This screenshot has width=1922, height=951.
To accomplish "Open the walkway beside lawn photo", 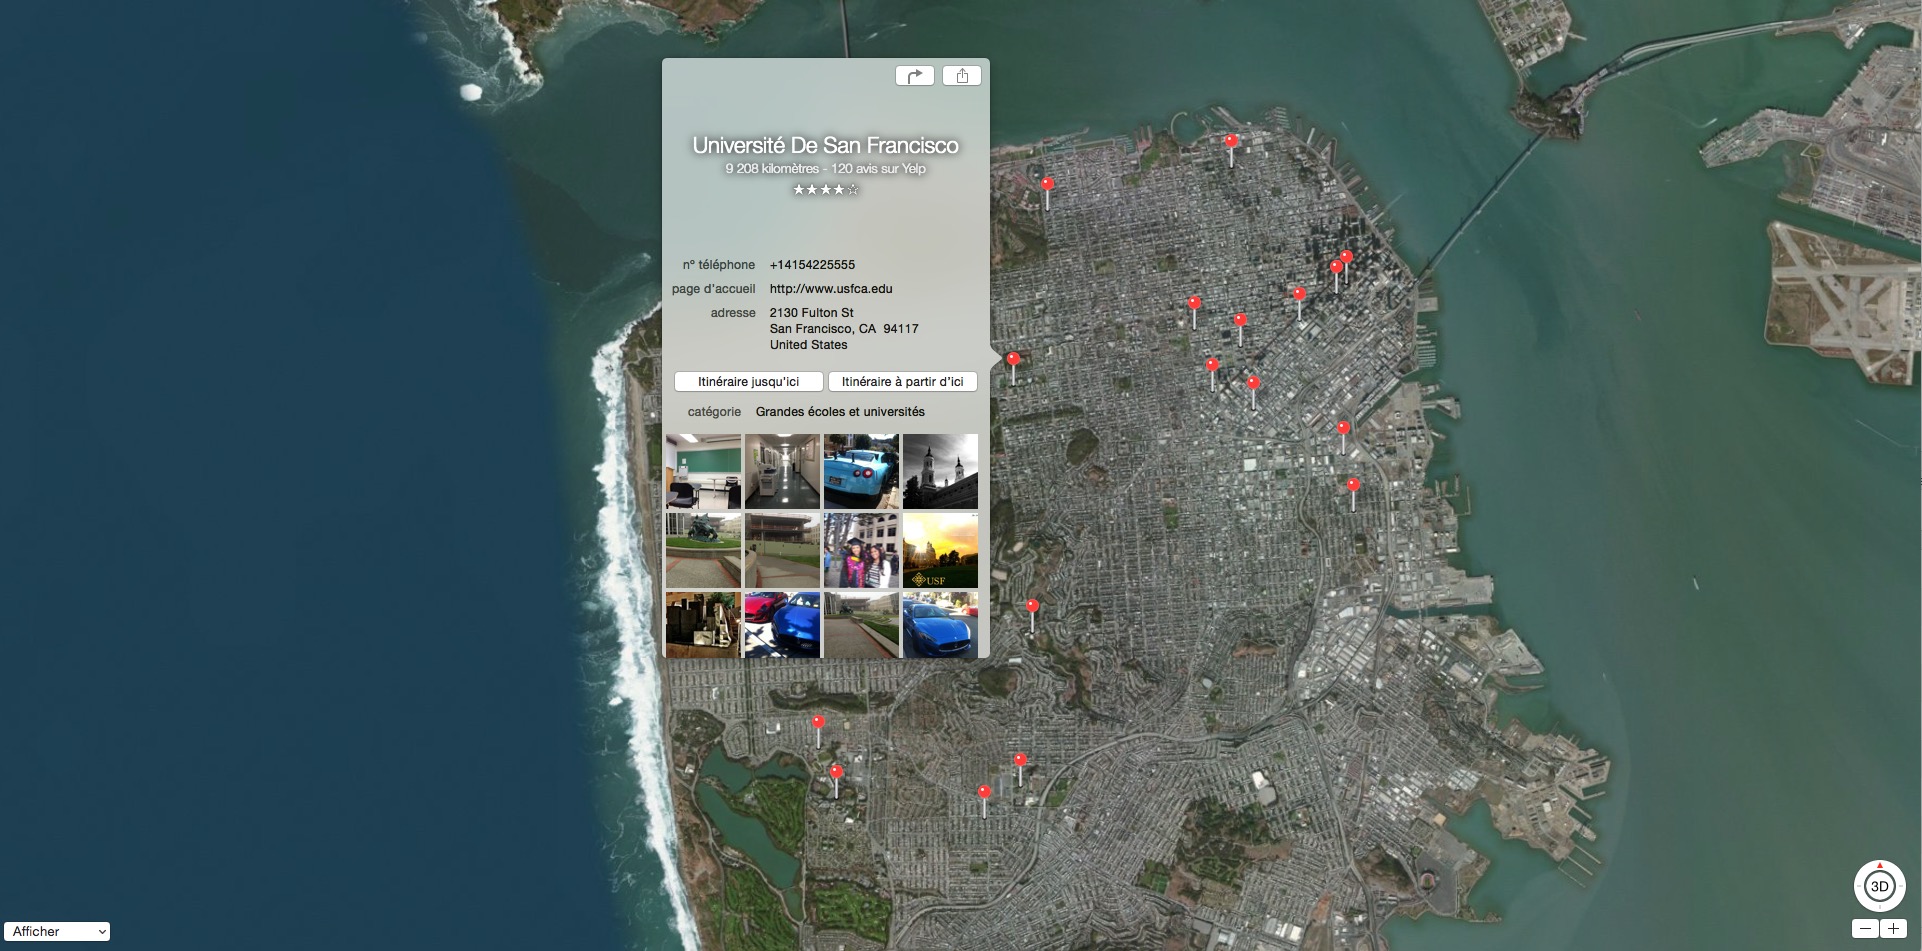I will [x=861, y=625].
